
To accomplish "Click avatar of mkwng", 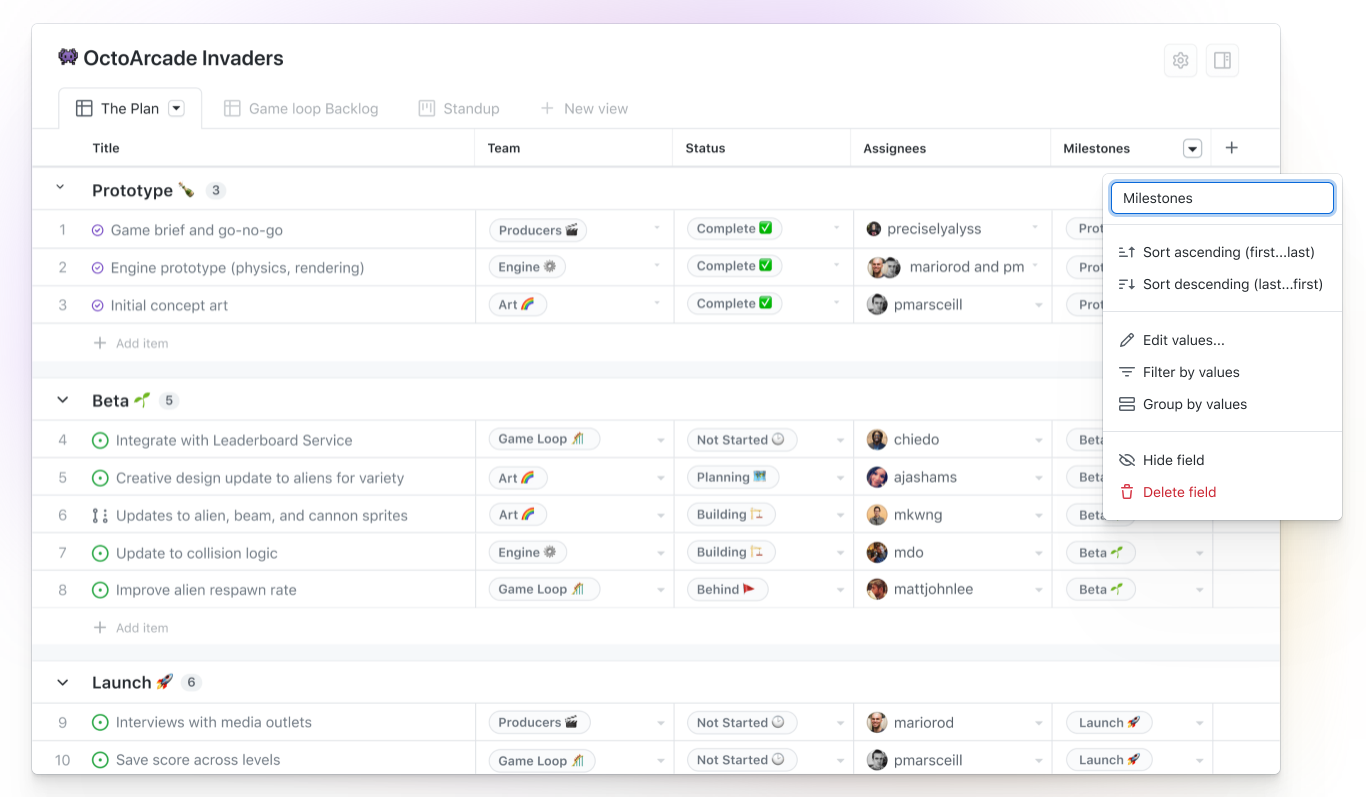I will 877,515.
